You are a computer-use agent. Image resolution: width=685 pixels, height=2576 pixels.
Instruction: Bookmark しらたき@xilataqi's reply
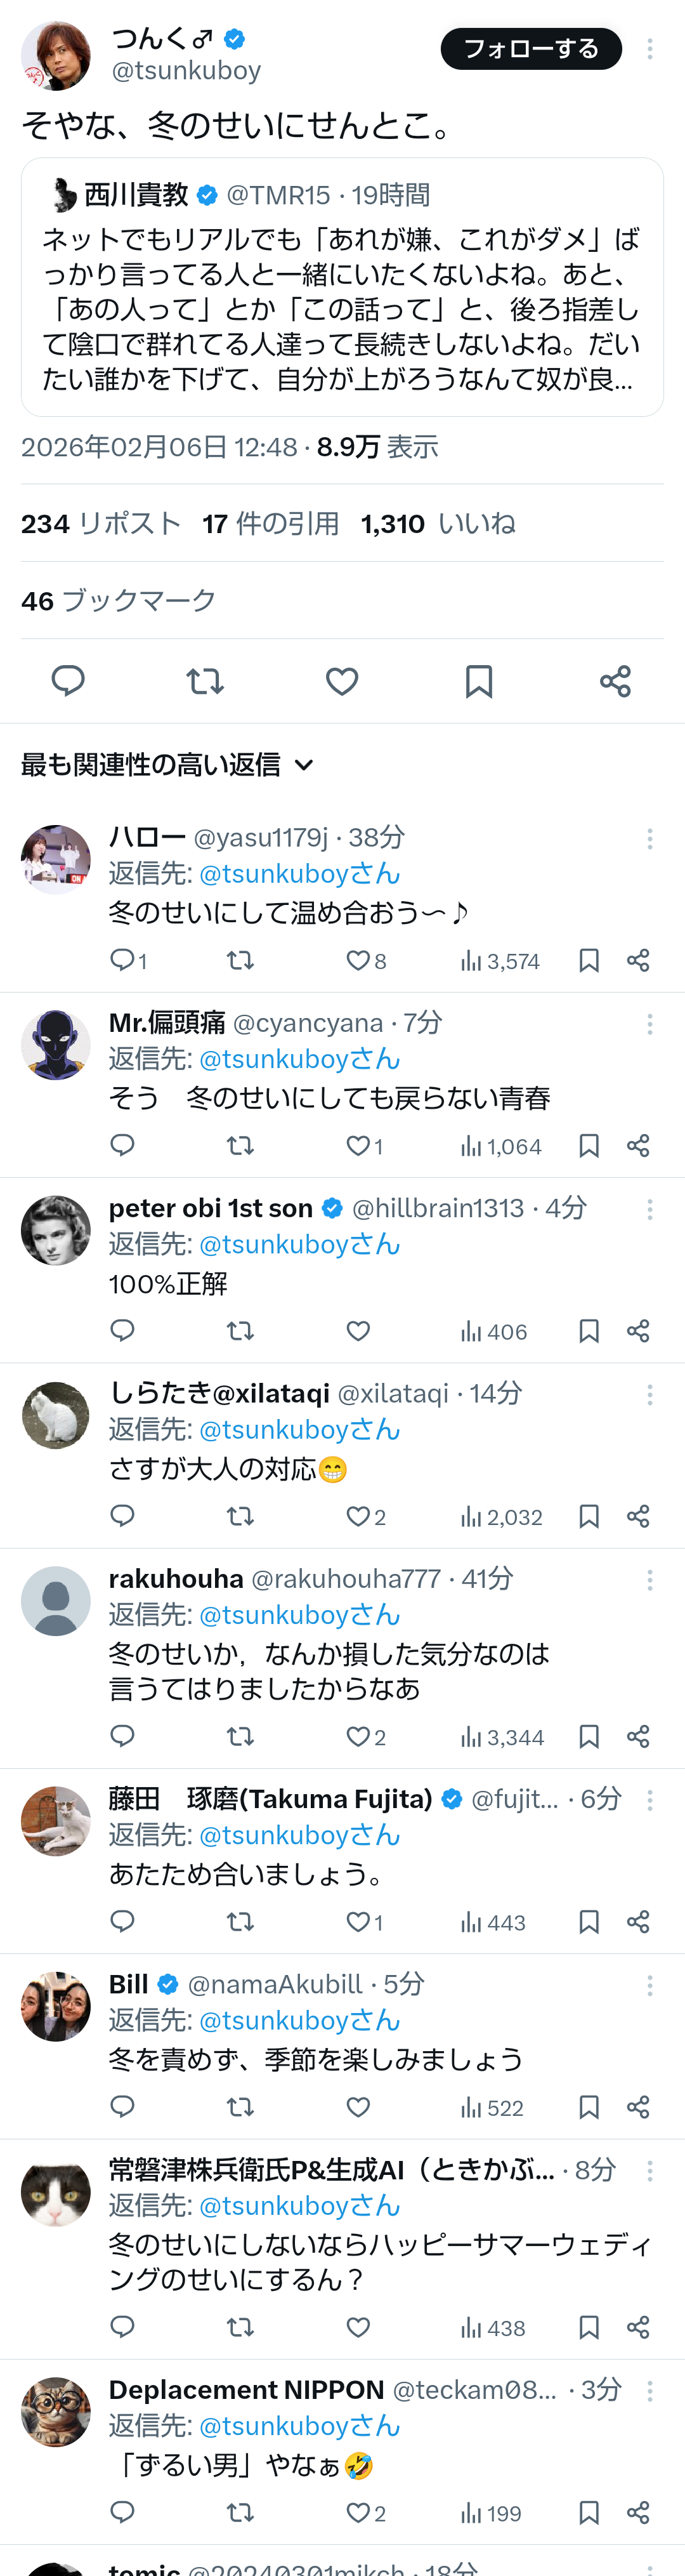pos(589,1517)
